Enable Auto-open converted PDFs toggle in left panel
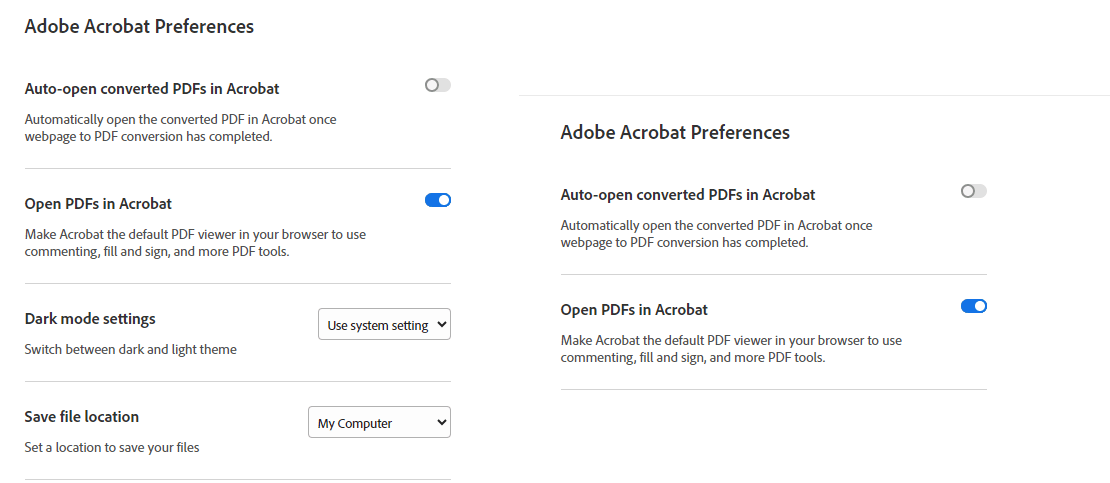The height and width of the screenshot is (483, 1110). click(438, 86)
